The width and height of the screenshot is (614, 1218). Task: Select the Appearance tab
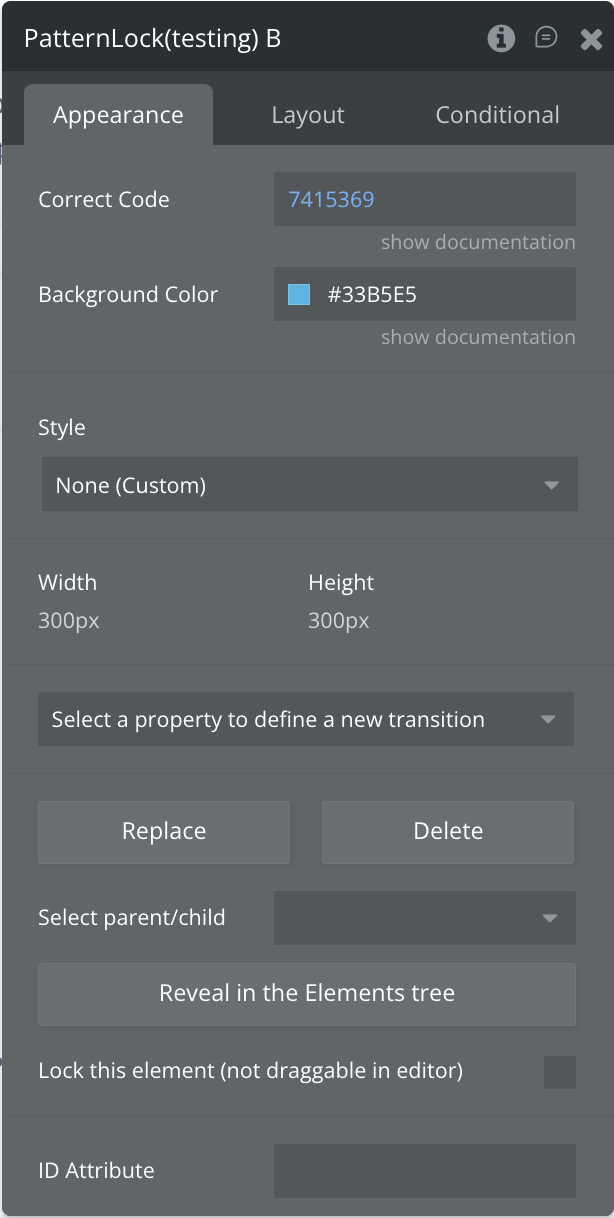click(118, 115)
